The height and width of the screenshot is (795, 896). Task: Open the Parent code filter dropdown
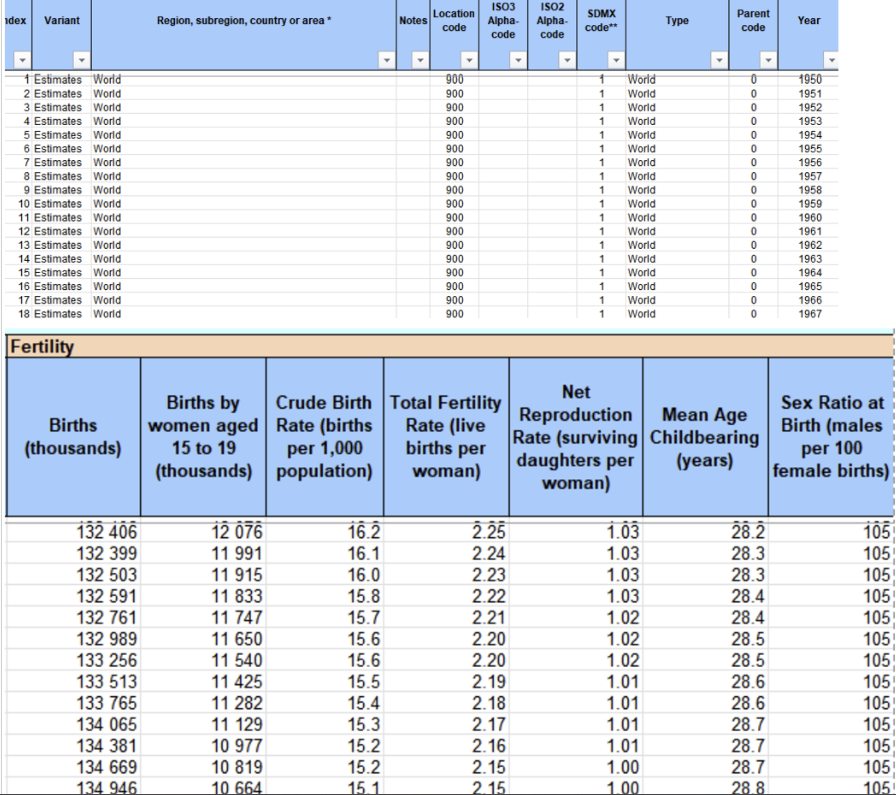pyautogui.click(x=768, y=60)
